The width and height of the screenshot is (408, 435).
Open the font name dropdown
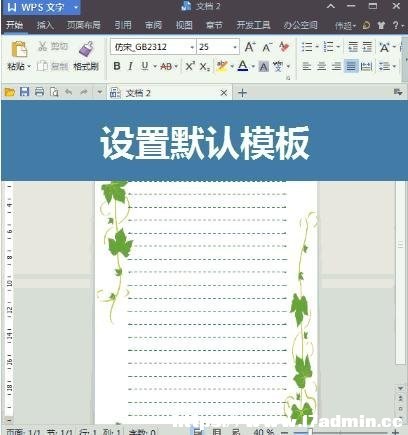click(192, 47)
